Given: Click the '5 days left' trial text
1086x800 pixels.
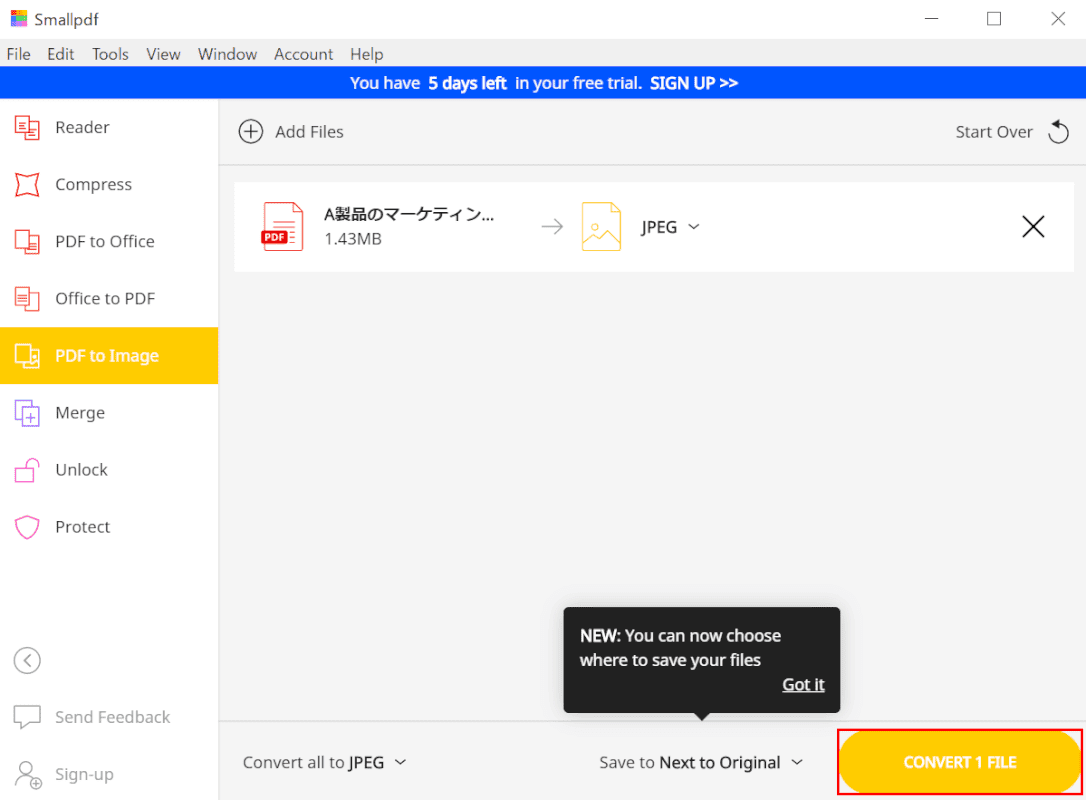Looking at the screenshot, I should click(x=468, y=83).
